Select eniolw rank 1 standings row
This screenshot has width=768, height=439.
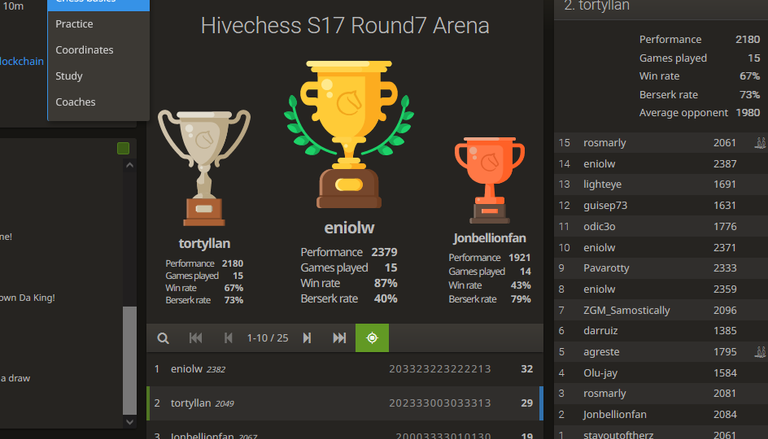tap(345, 369)
